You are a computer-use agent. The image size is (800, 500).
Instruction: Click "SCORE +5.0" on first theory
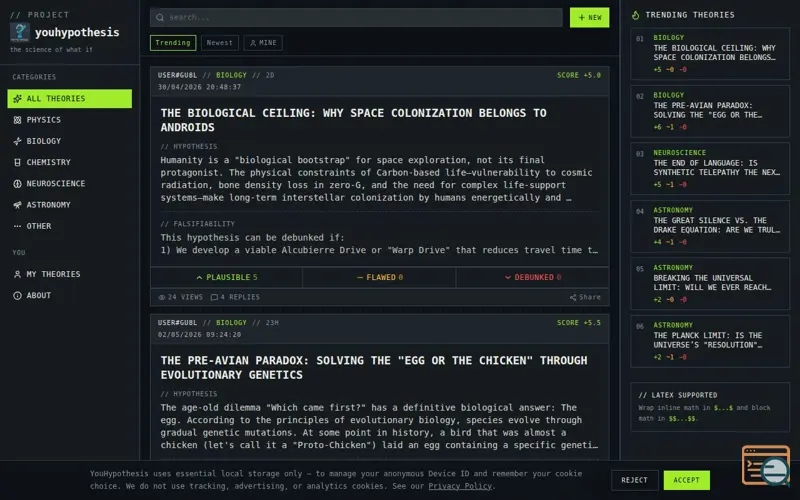(x=579, y=75)
